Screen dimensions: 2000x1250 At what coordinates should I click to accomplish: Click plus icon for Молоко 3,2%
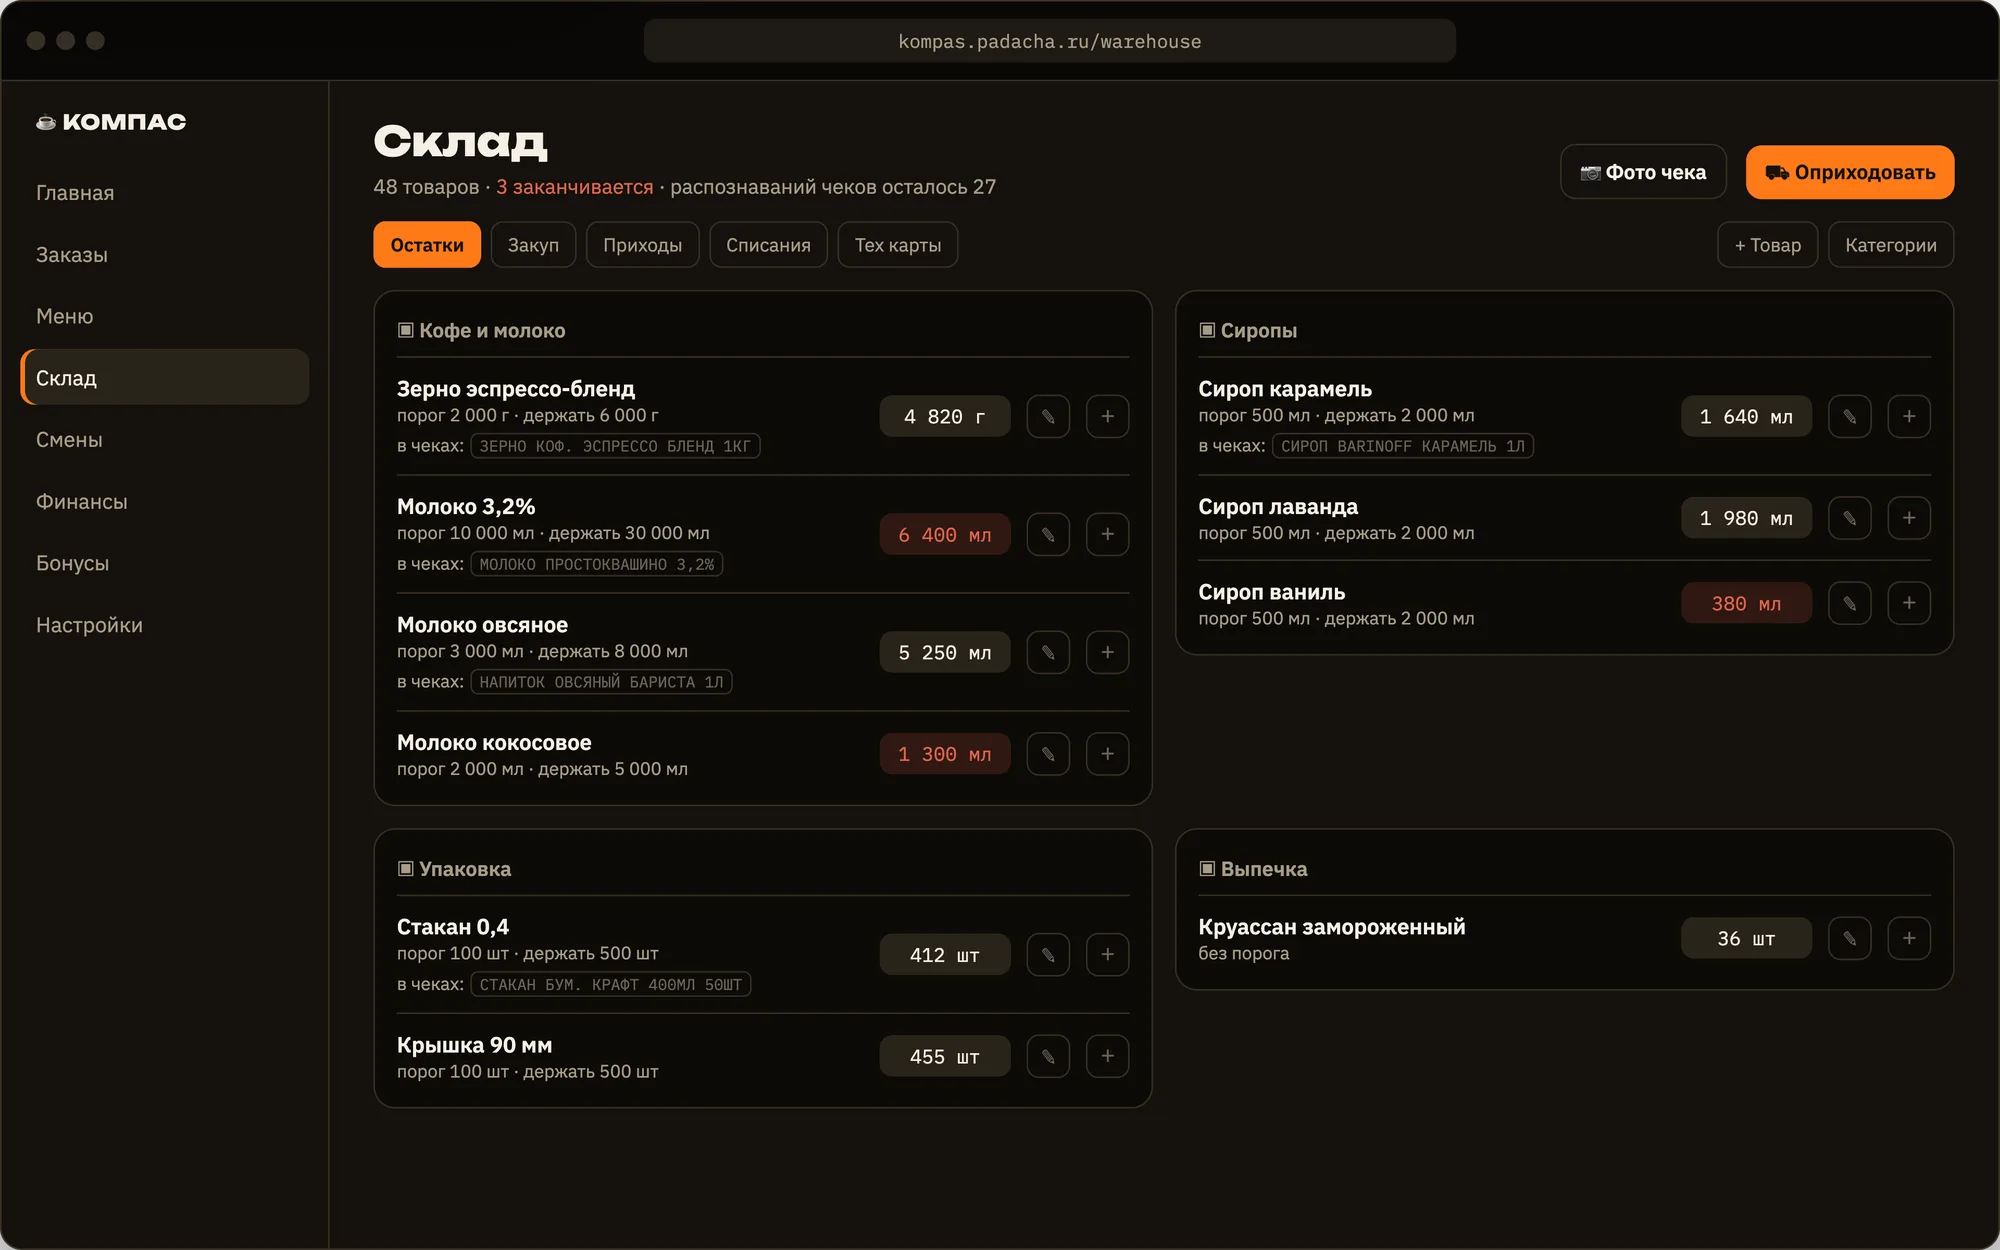point(1108,535)
